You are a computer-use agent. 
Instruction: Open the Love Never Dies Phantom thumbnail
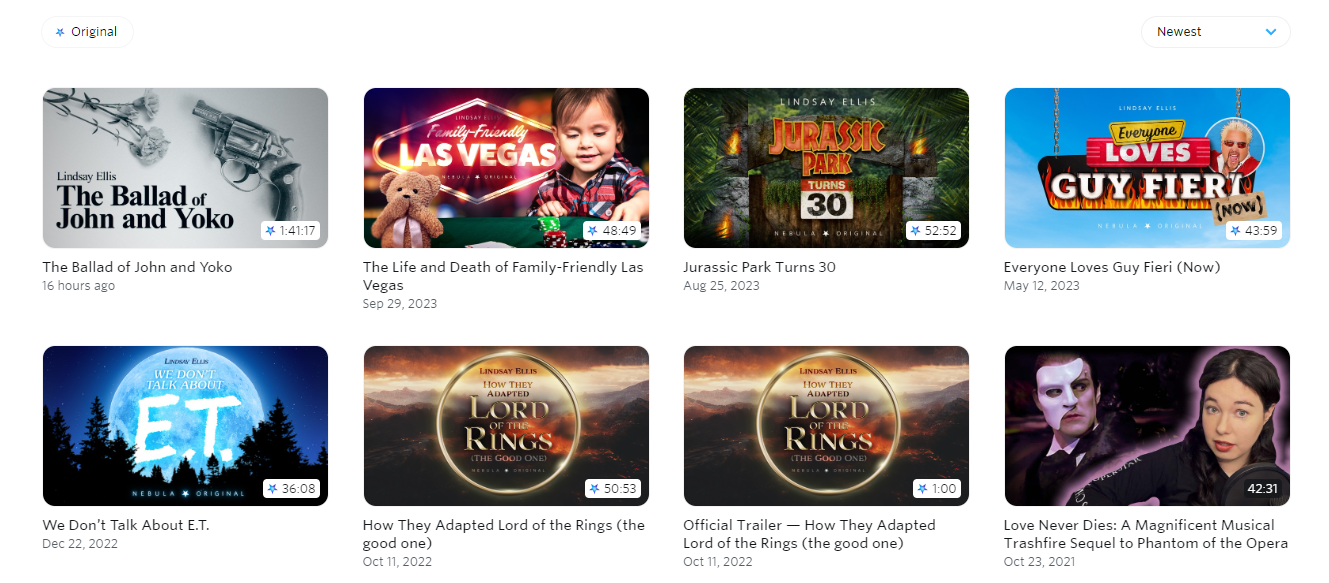1147,426
